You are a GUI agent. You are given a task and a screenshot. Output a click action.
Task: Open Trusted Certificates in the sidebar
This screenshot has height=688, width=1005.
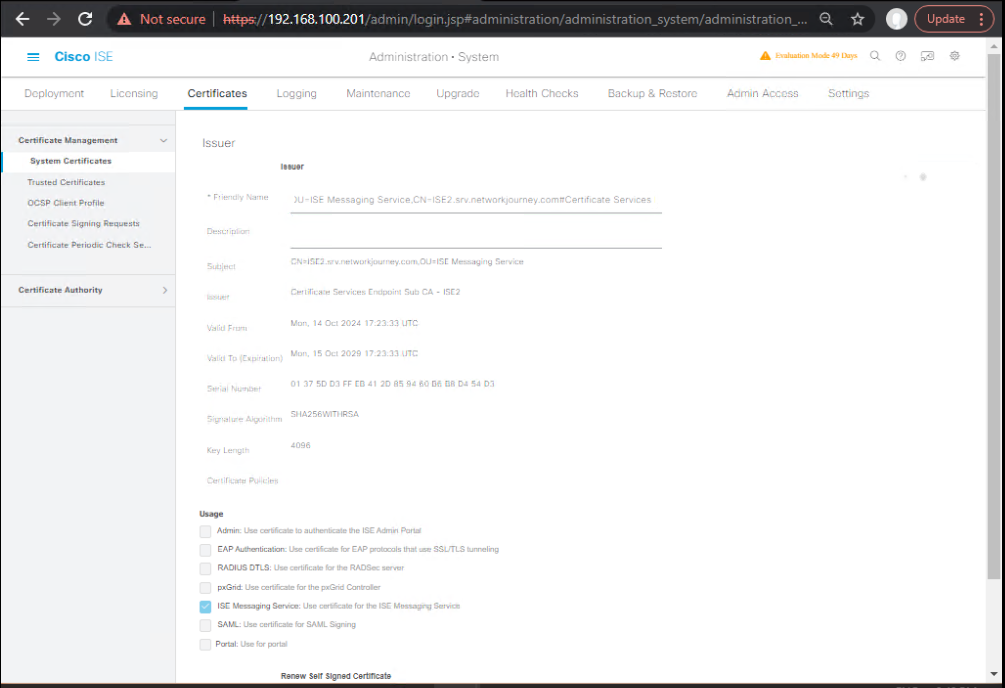pyautogui.click(x=66, y=183)
